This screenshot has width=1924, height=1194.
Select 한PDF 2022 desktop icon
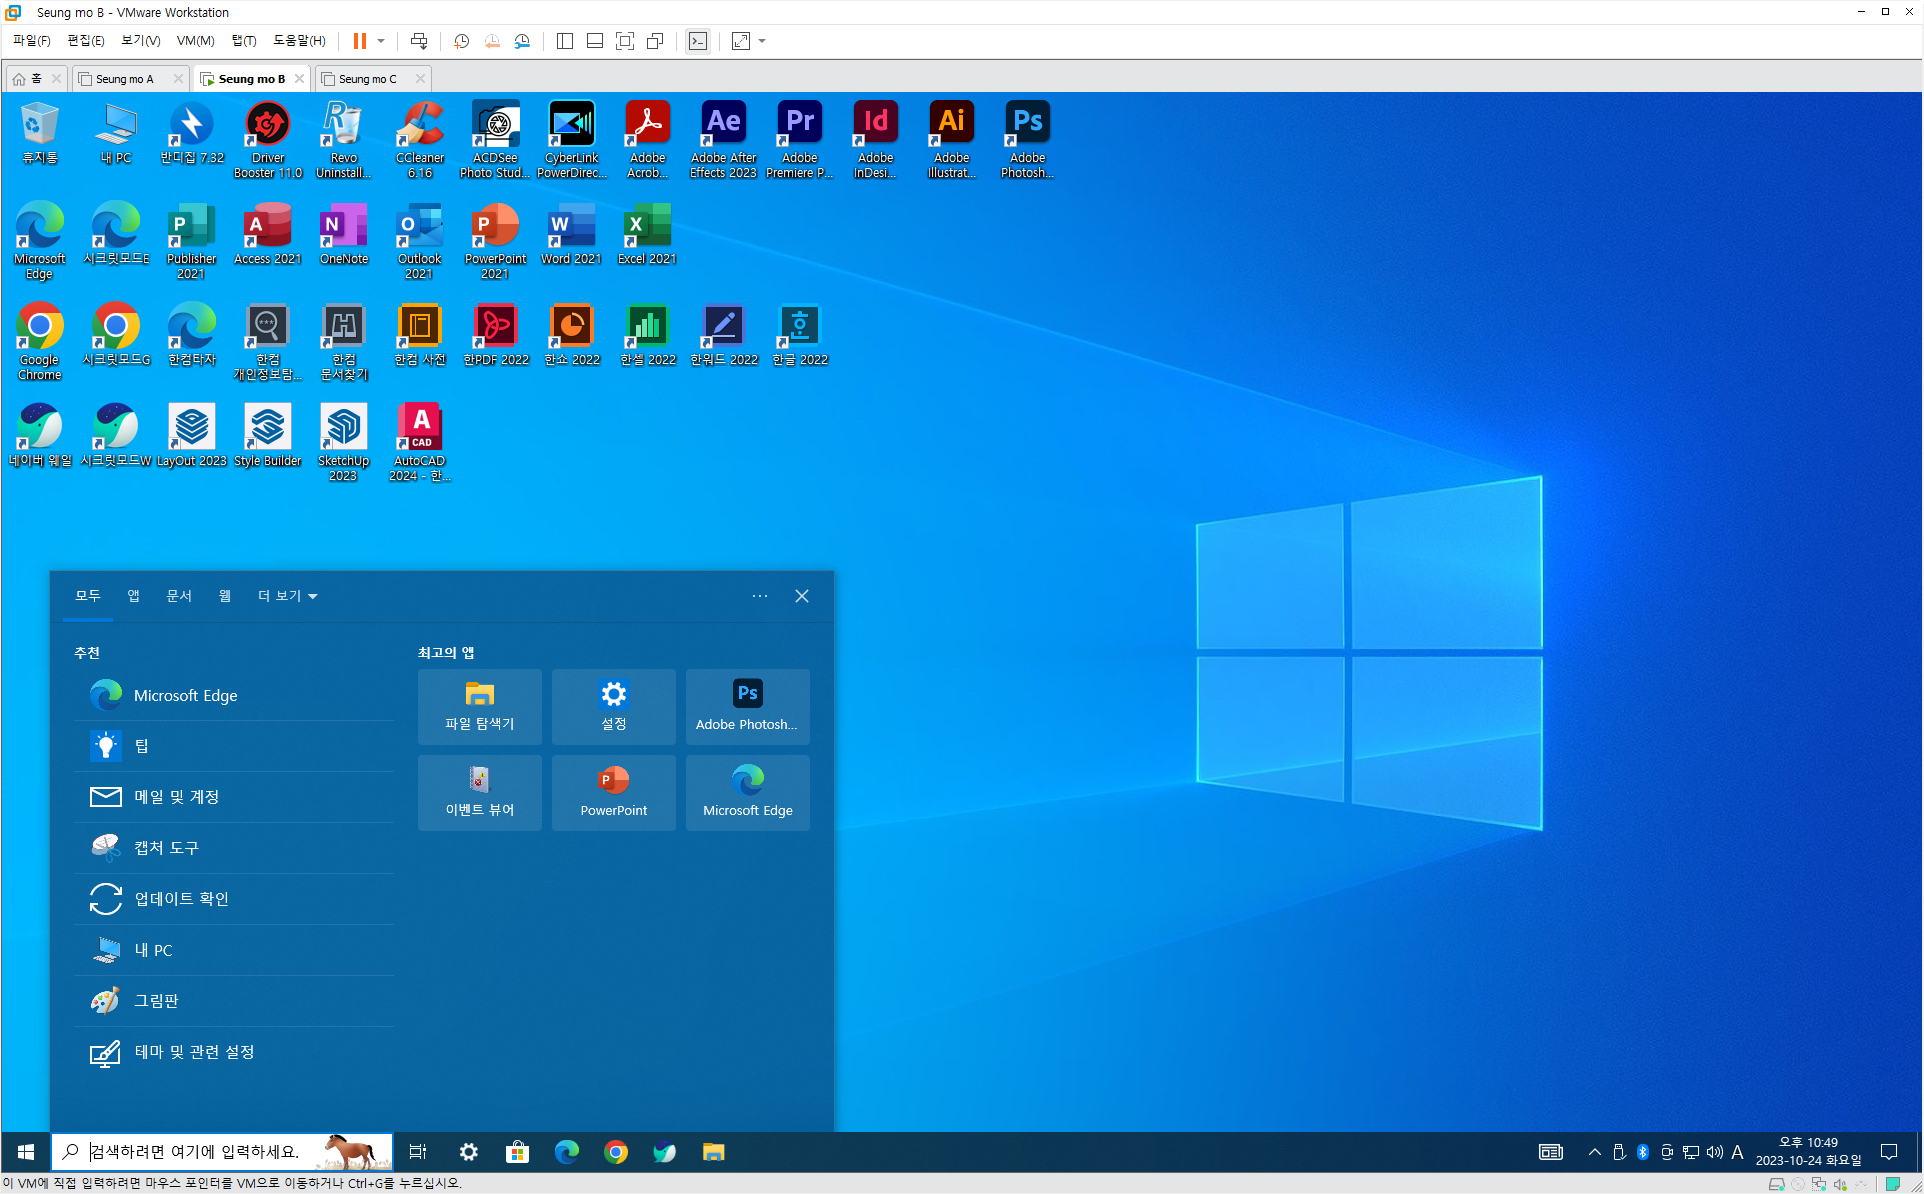(495, 334)
